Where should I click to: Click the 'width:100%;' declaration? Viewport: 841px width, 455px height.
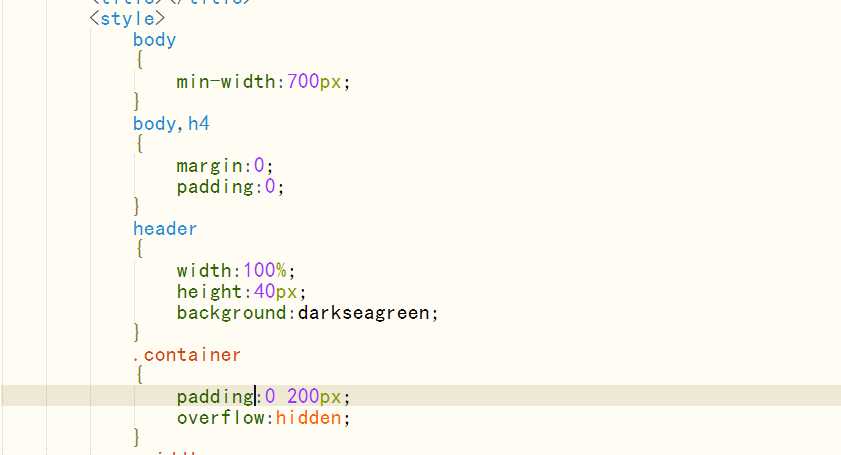235,270
